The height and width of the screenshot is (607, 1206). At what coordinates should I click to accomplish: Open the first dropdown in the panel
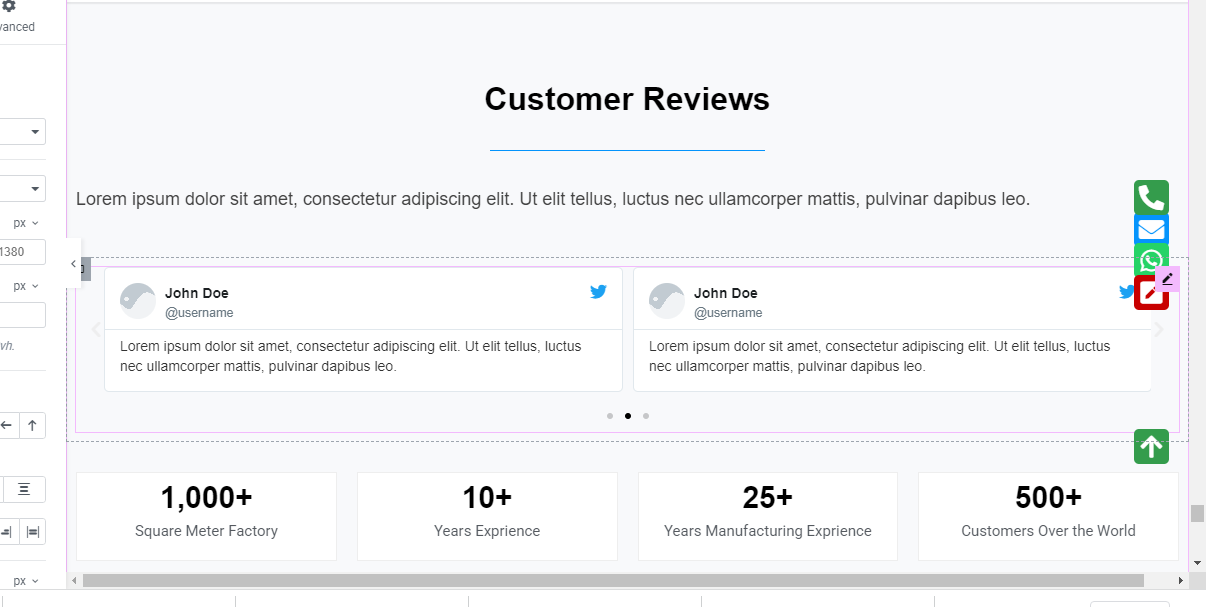(22, 131)
